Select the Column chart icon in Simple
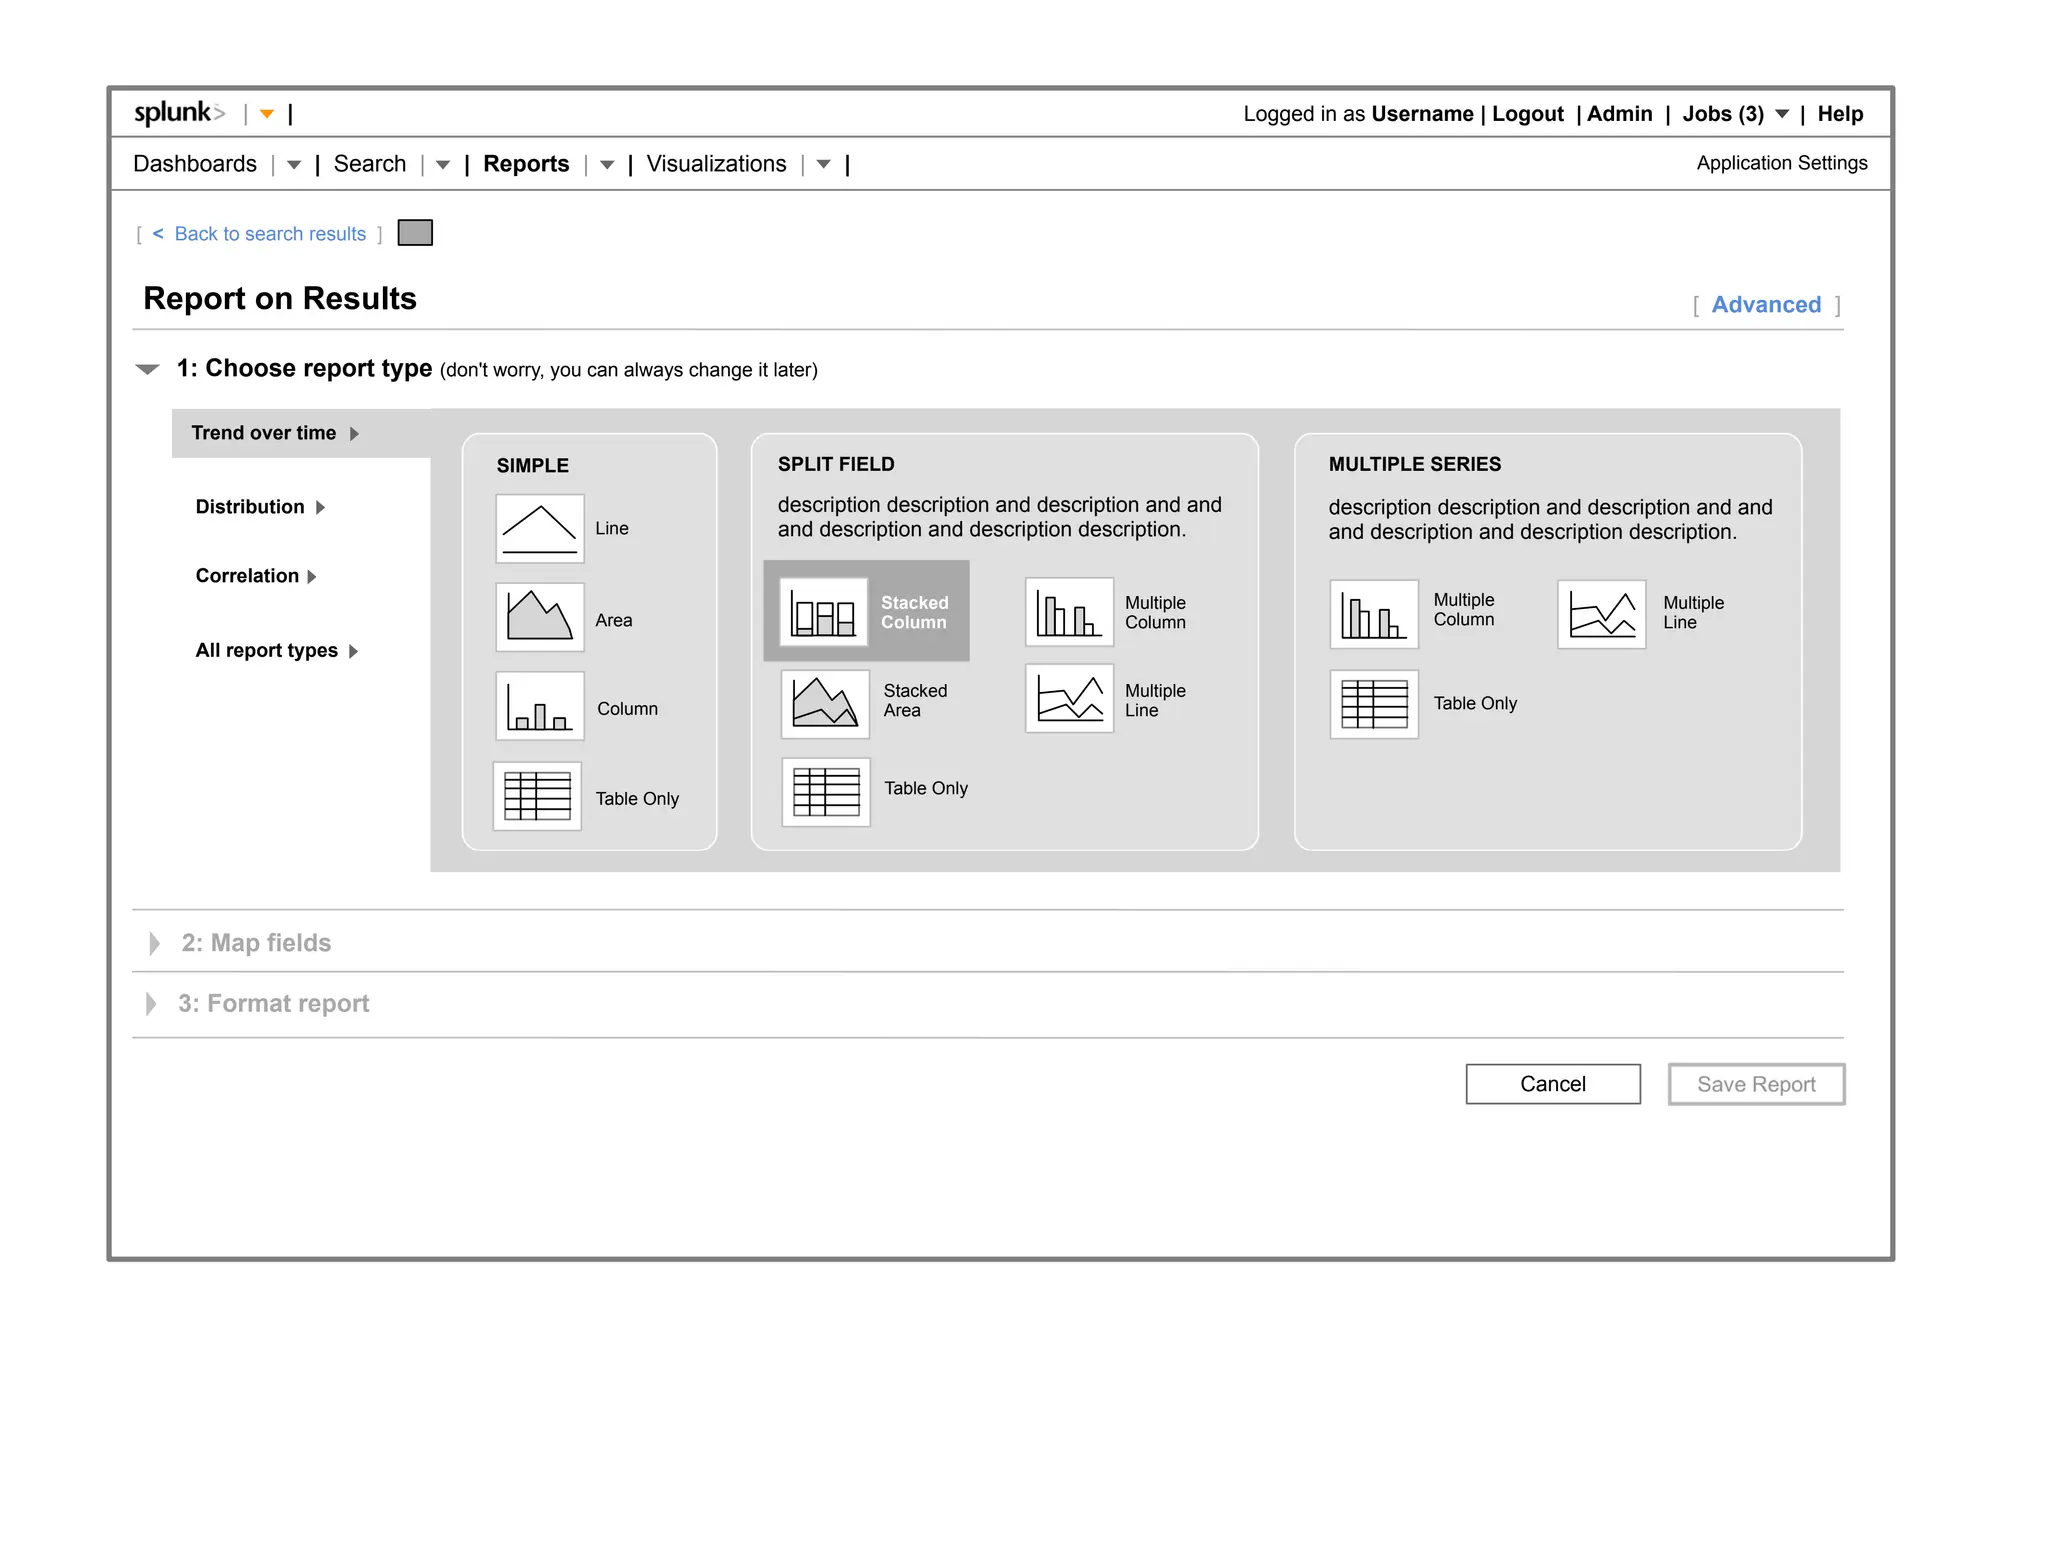This screenshot has height=1566, width=2048. [x=539, y=706]
